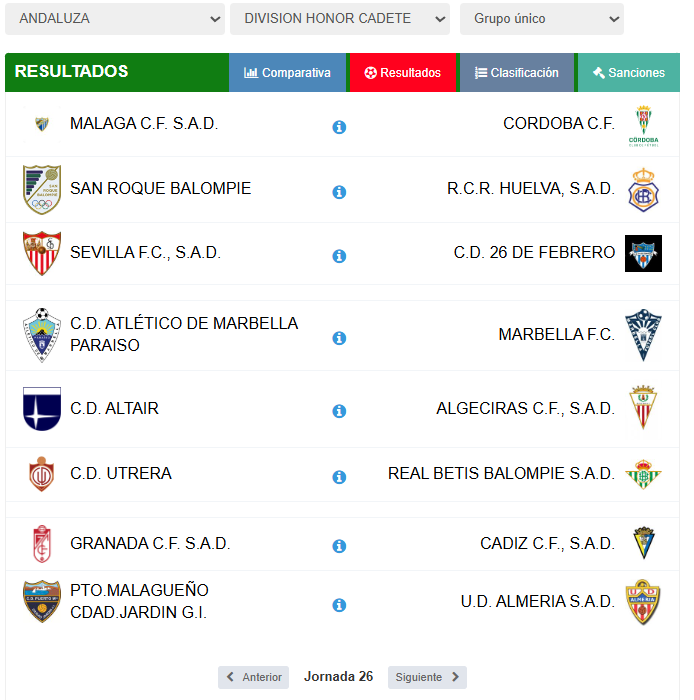
Task: Switch to the Comparativa tab
Action: click(x=287, y=72)
